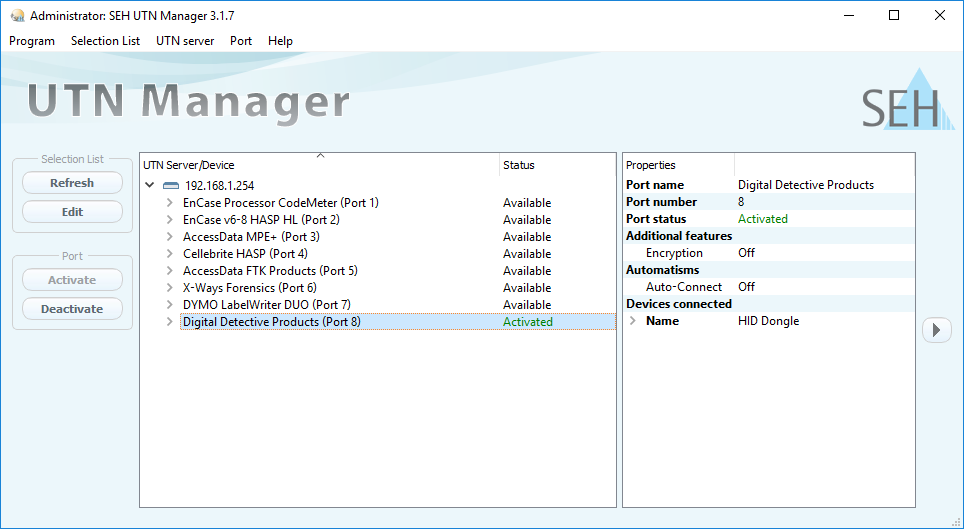
Task: Click Port name value Digital Detective Products
Action: pos(805,185)
